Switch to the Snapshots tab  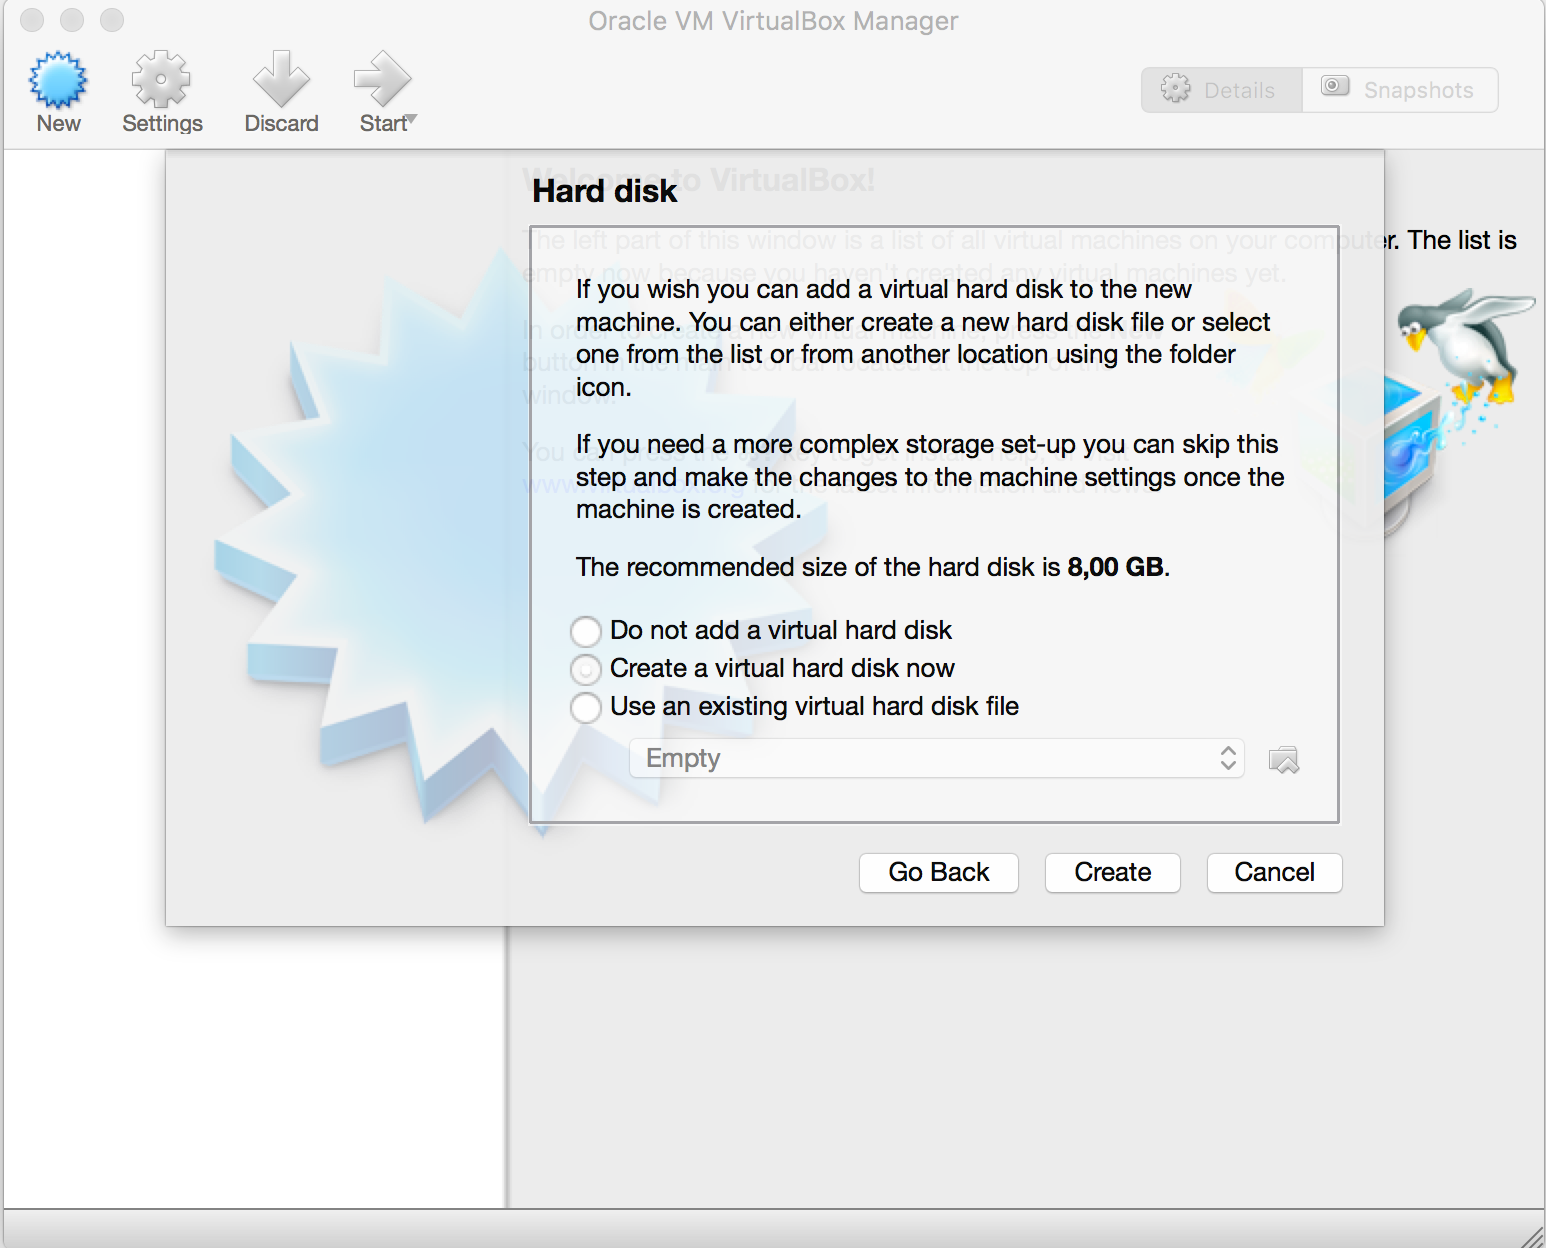pyautogui.click(x=1400, y=90)
